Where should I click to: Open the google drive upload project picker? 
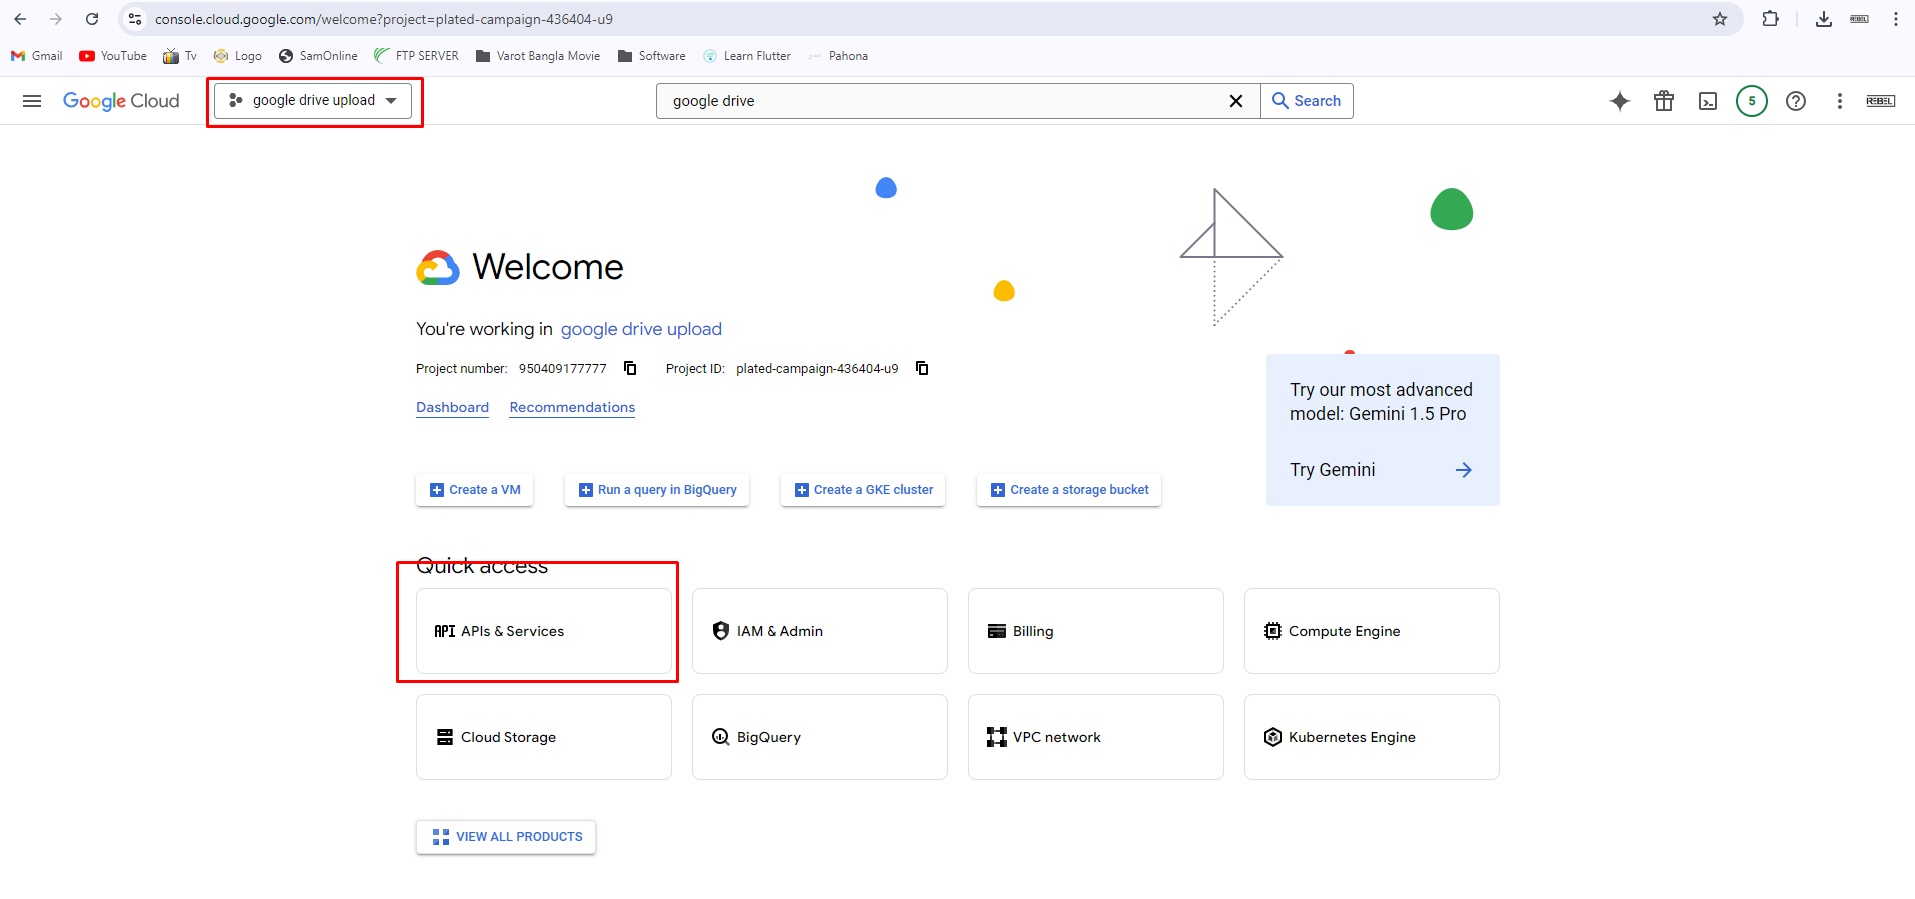(x=313, y=100)
